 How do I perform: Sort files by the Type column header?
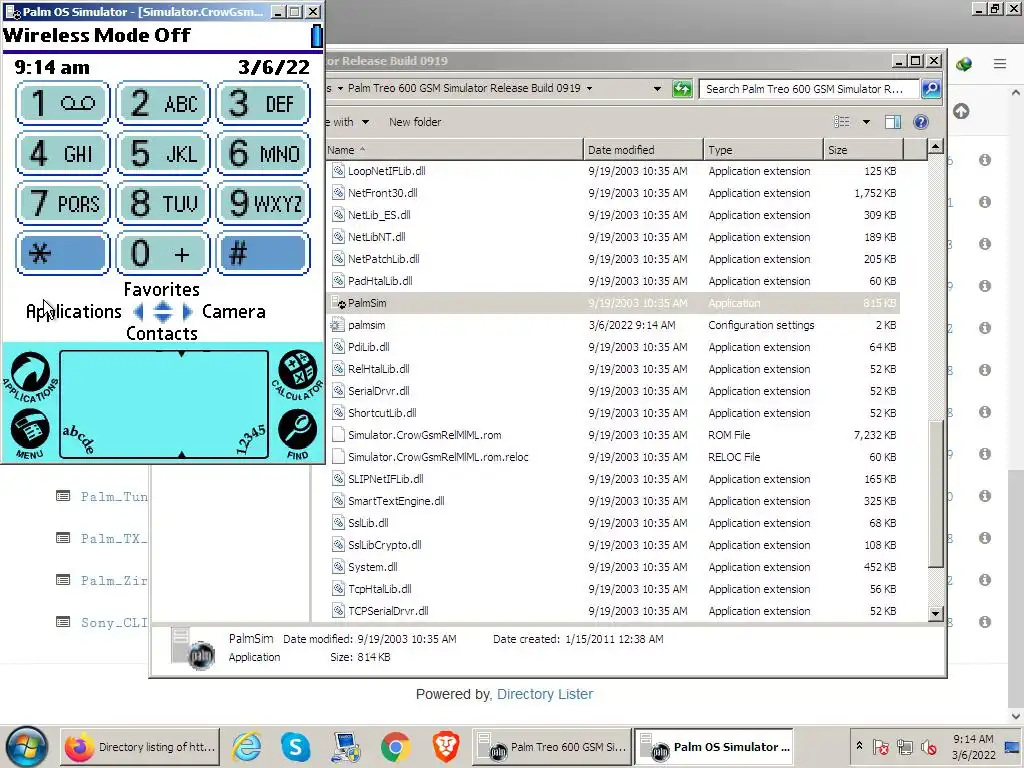point(763,150)
